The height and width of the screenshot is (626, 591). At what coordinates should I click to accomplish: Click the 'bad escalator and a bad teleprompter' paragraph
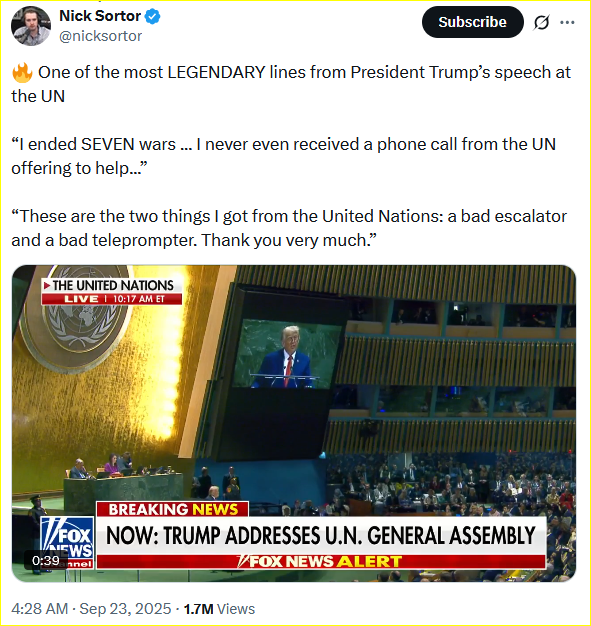tap(289, 228)
